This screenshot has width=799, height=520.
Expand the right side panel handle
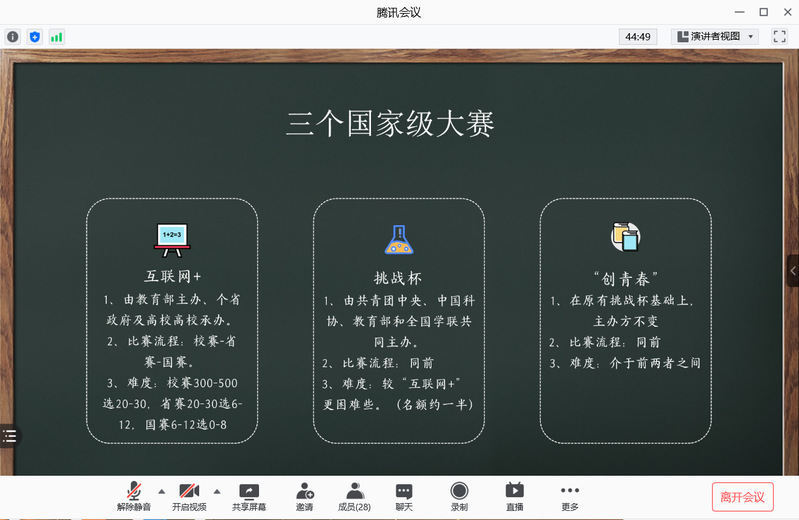[x=793, y=270]
